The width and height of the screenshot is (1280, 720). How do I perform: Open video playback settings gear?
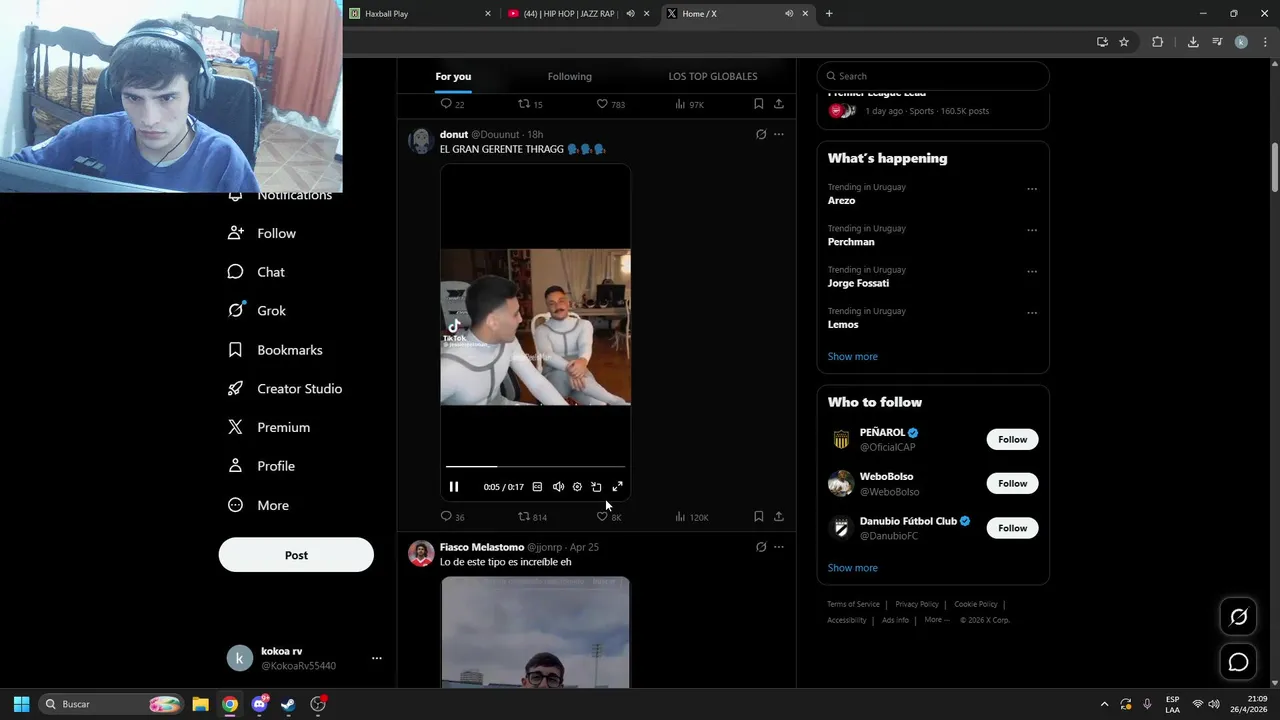577,487
